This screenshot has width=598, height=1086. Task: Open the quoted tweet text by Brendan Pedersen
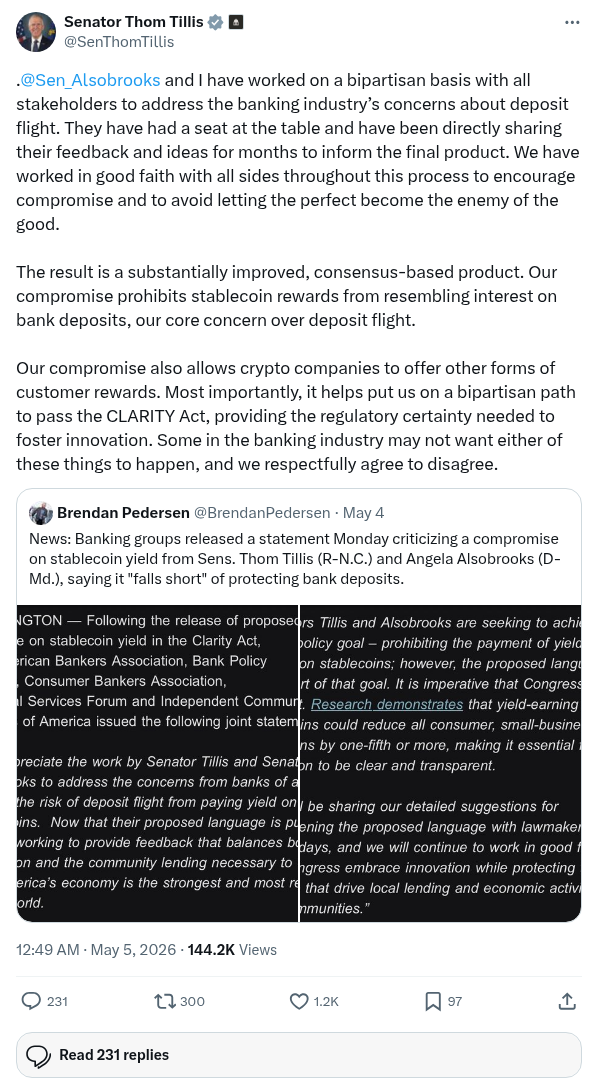[x=295, y=559]
